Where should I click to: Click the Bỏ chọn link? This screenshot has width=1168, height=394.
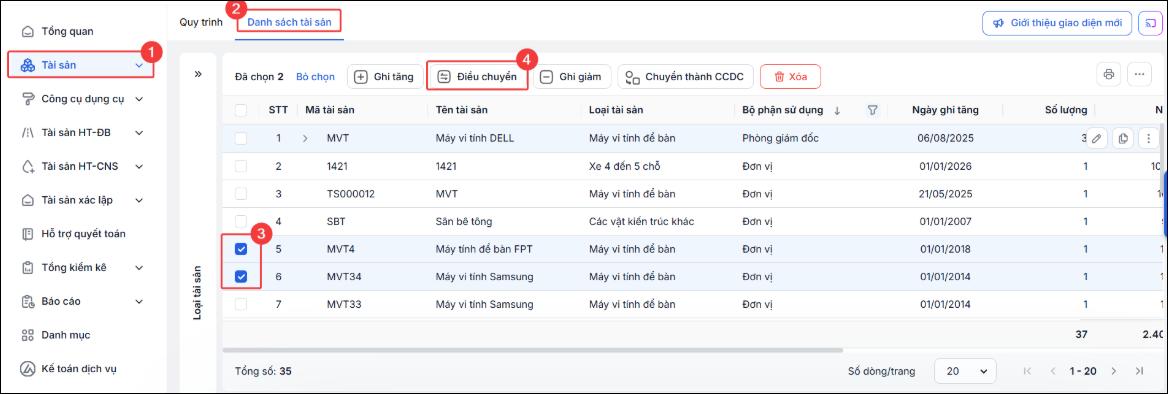(x=315, y=77)
